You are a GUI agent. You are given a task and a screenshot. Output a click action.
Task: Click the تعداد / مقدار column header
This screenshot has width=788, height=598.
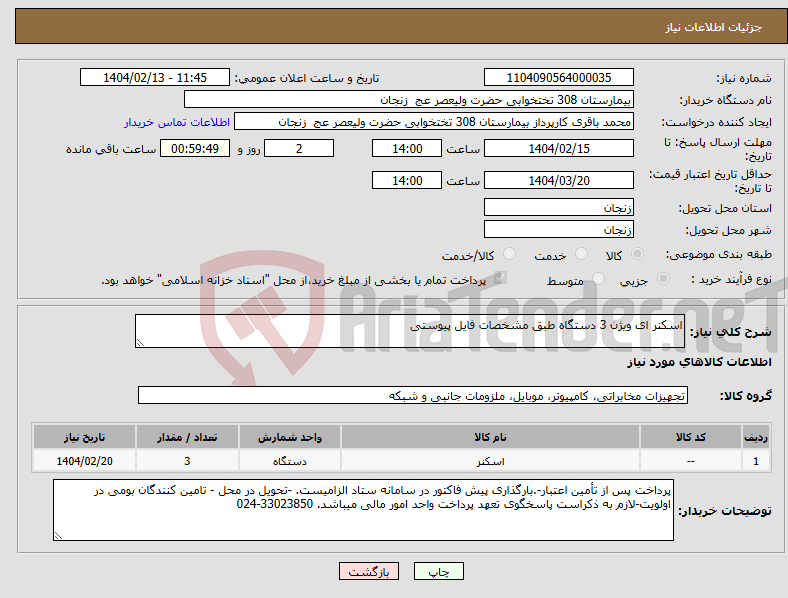pos(187,437)
